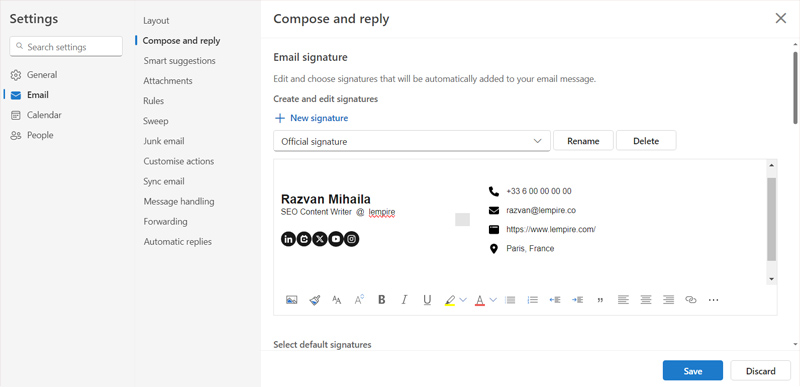Open Automatic replies settings
The image size is (800, 387).
tap(178, 242)
